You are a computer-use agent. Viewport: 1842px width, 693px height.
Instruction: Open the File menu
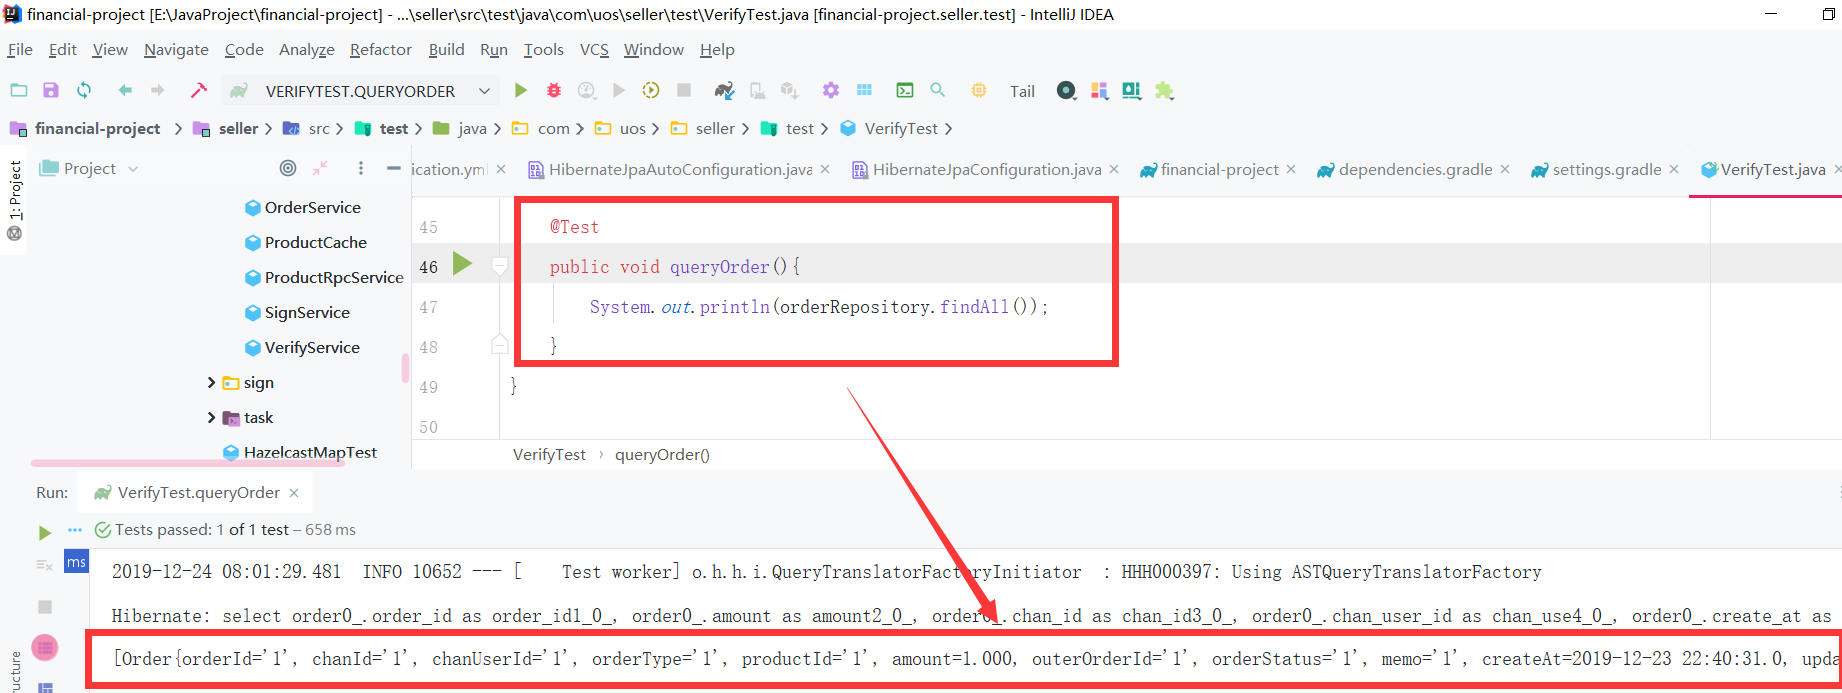click(x=20, y=49)
